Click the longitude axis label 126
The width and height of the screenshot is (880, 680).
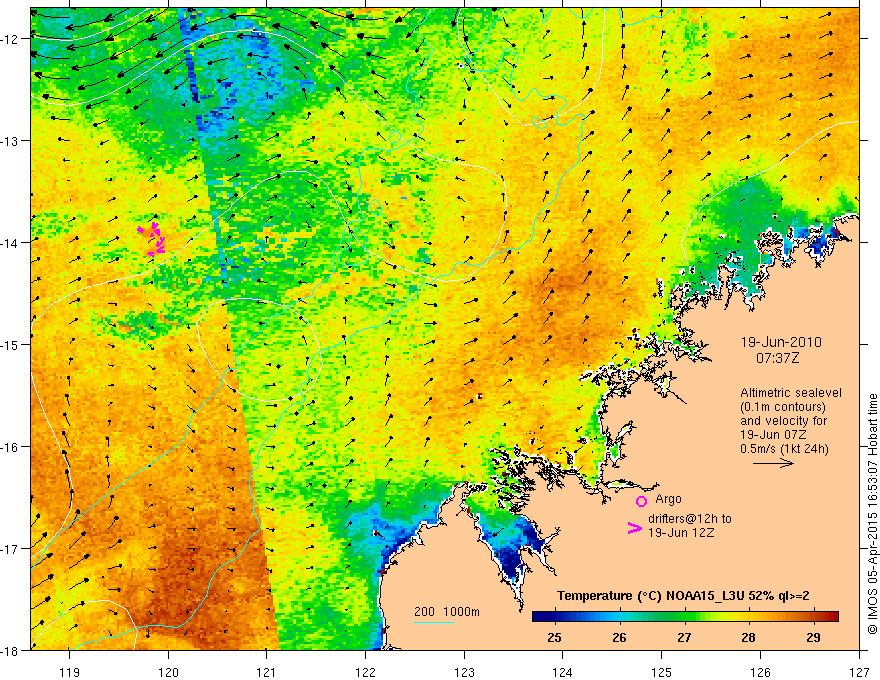pos(760,672)
